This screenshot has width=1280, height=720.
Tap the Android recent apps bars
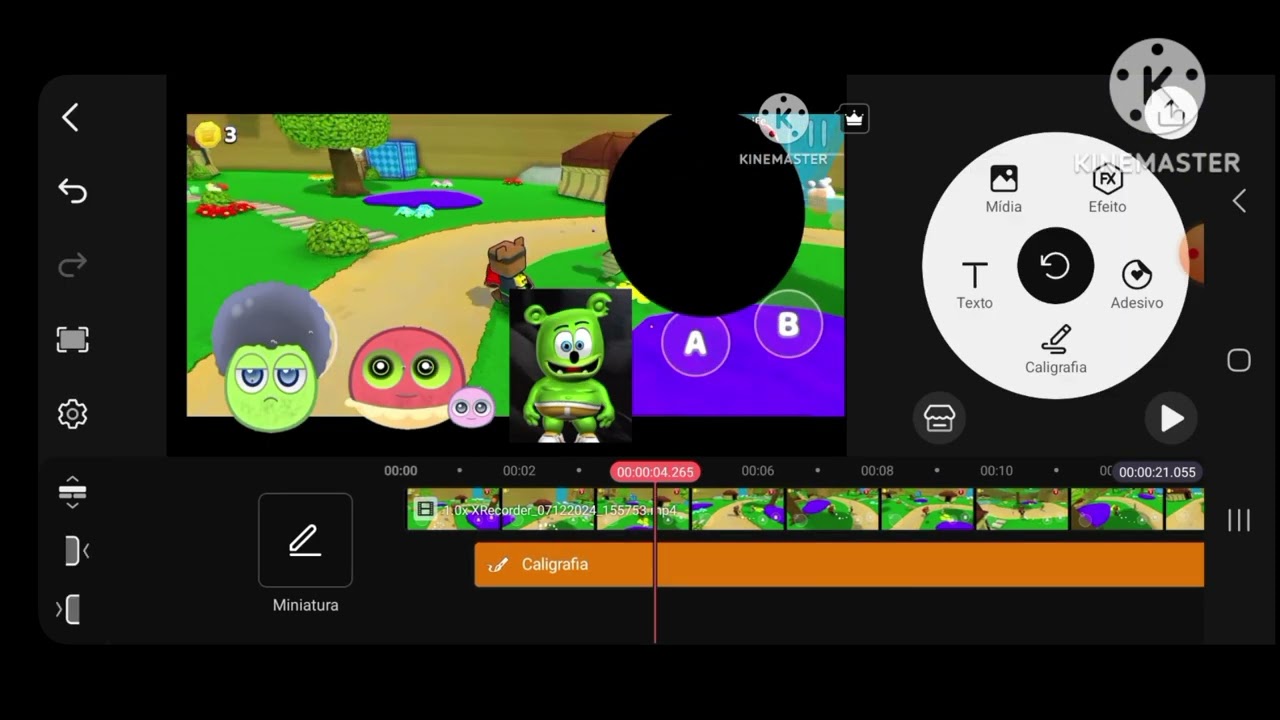pyautogui.click(x=1239, y=520)
